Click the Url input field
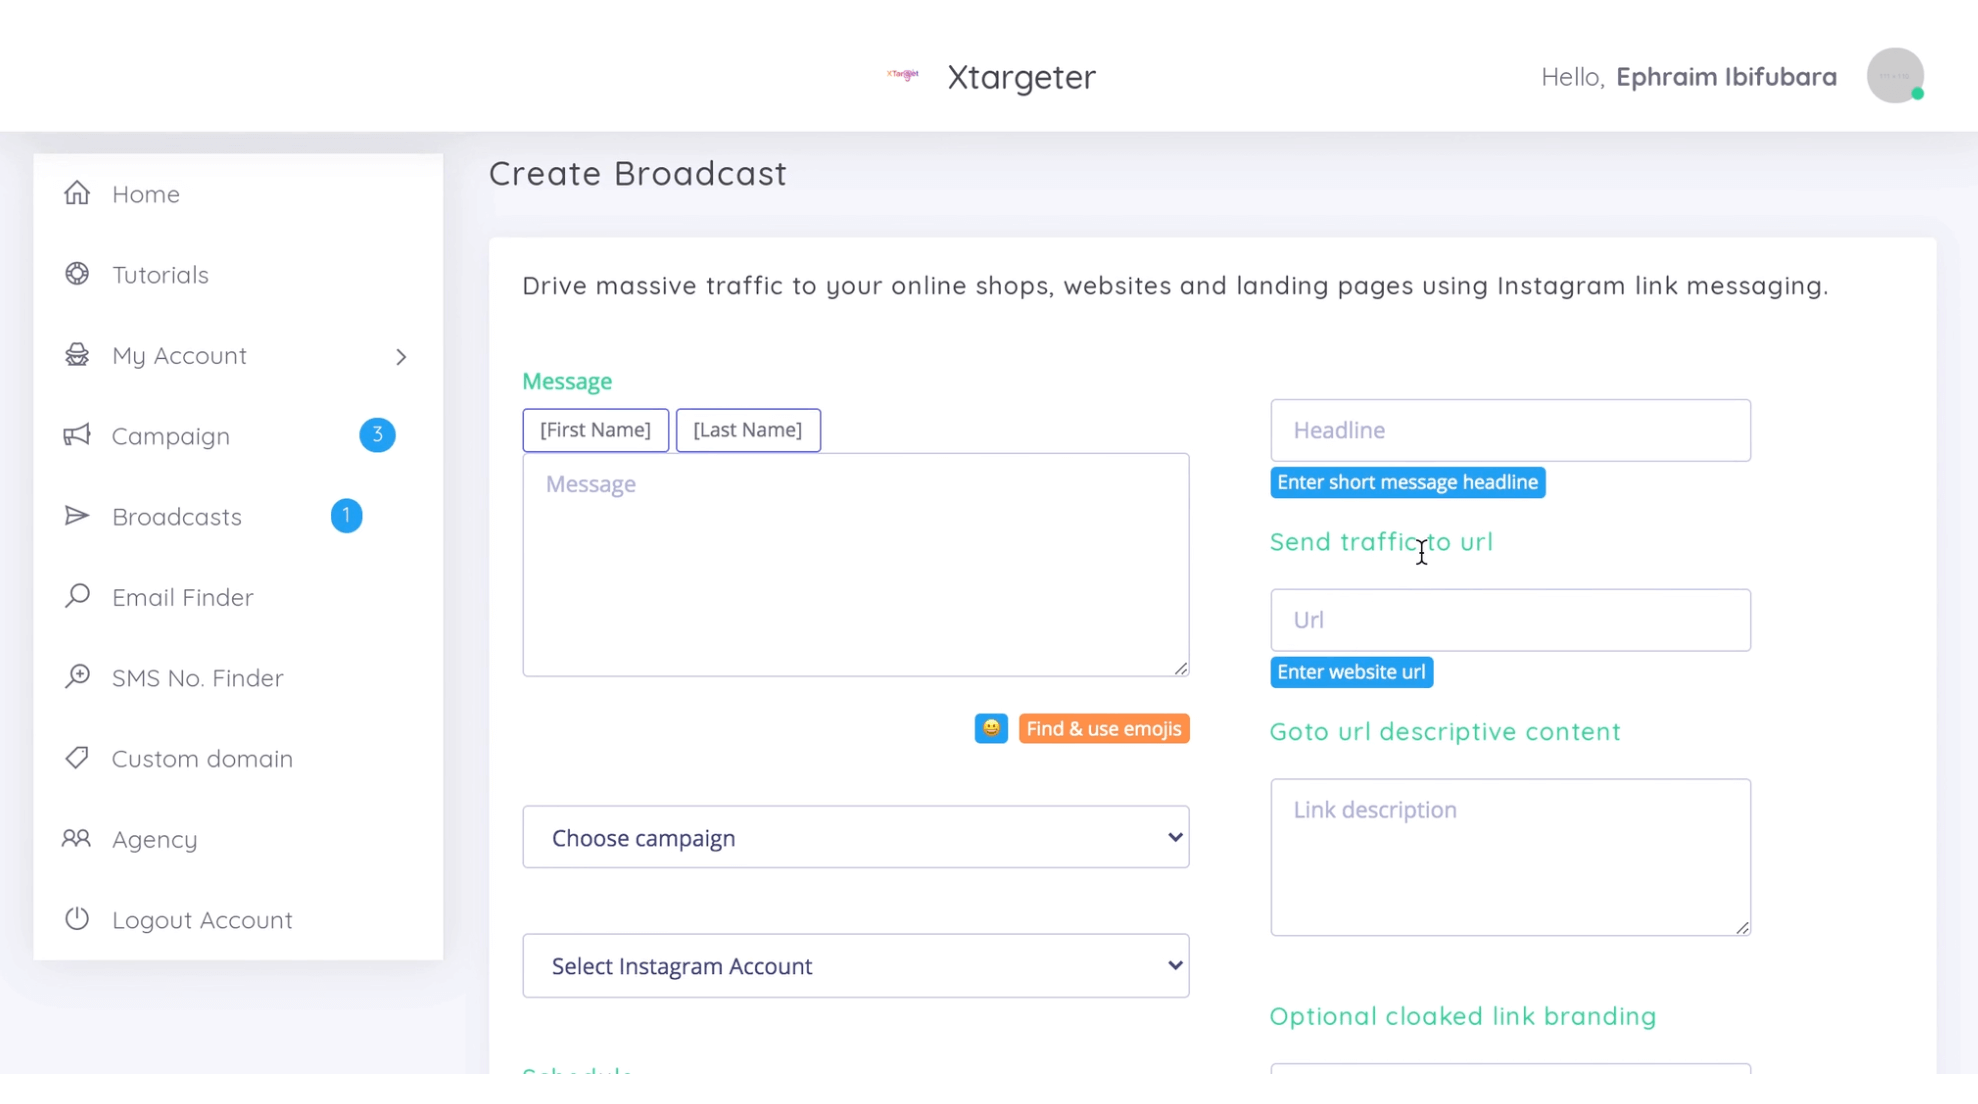Viewport: 1978px width, 1104px height. [1509, 619]
